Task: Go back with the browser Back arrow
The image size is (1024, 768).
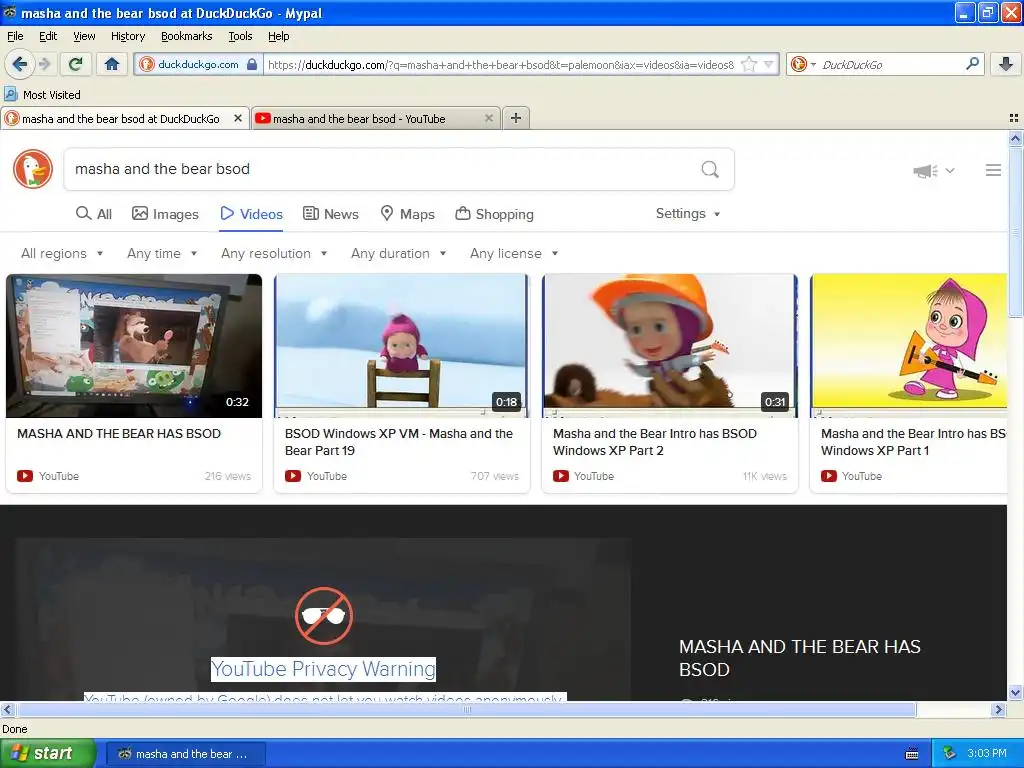Action: [19, 64]
